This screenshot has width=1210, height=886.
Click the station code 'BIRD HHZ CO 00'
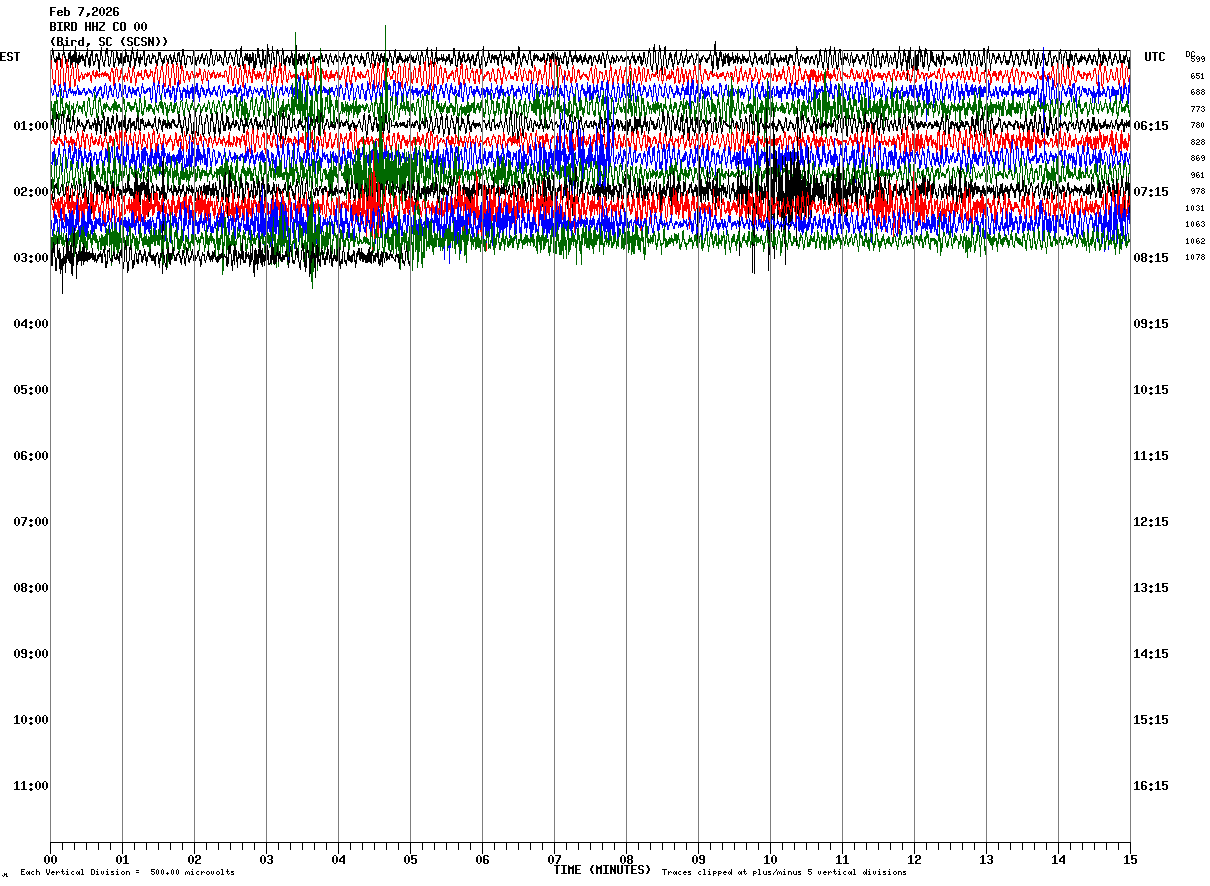click(98, 27)
